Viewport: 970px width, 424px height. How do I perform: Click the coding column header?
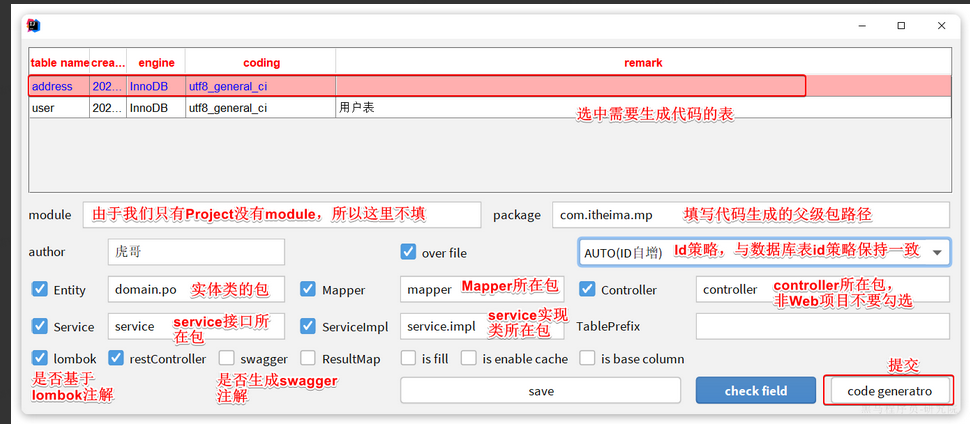[x=260, y=63]
